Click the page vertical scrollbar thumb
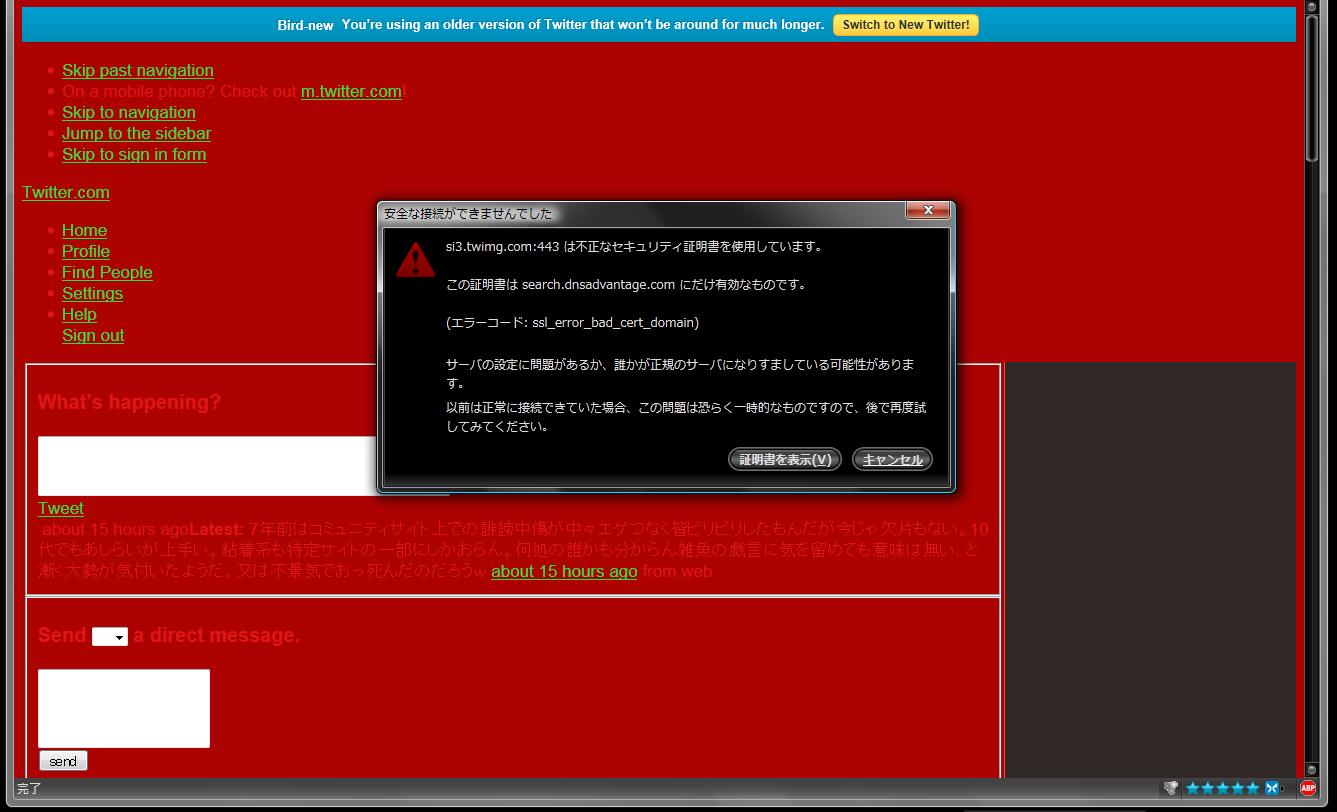Viewport: 1337px width, 812px height. [x=1313, y=86]
